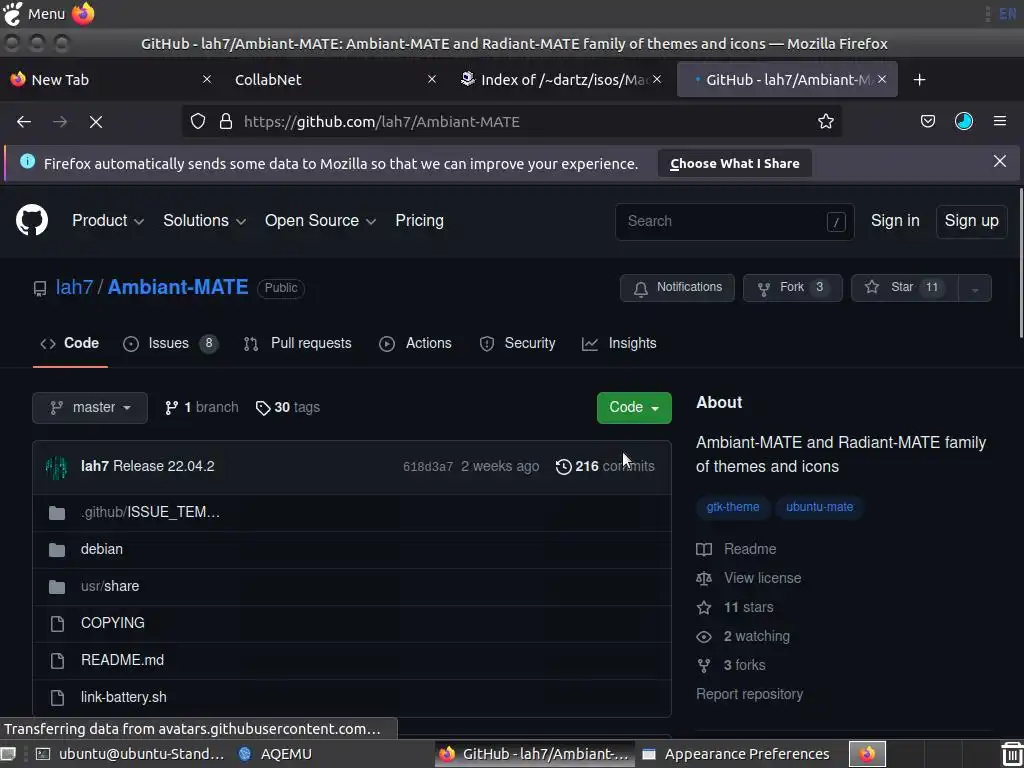The image size is (1024, 768).
Task: Open the Pull requests tab
Action: point(298,344)
